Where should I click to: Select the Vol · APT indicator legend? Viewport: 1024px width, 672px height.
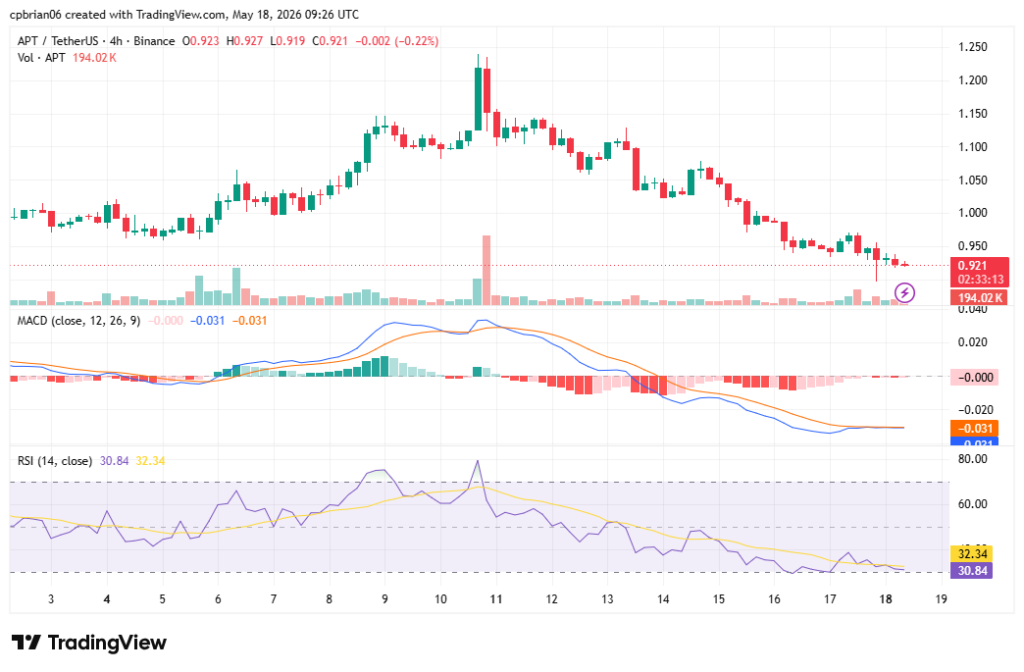coord(41,58)
